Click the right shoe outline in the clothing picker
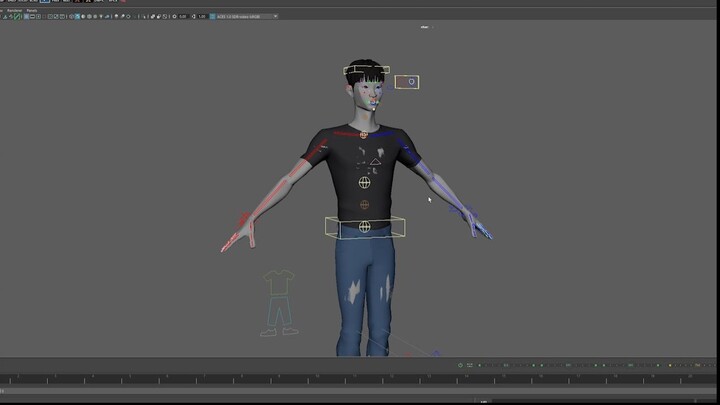Viewport: 720px width, 405px height. (290, 330)
